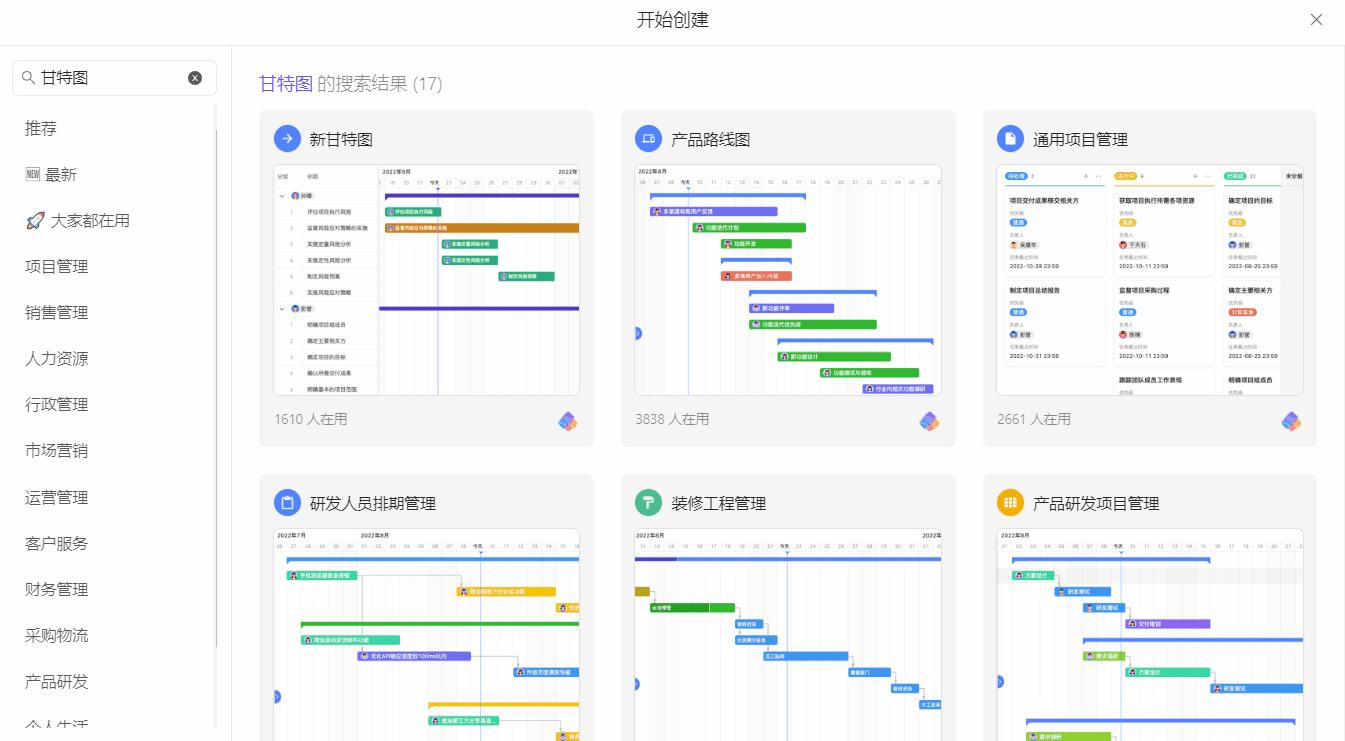Select the 产品研发 category
This screenshot has height=741, width=1345.
coord(58,681)
